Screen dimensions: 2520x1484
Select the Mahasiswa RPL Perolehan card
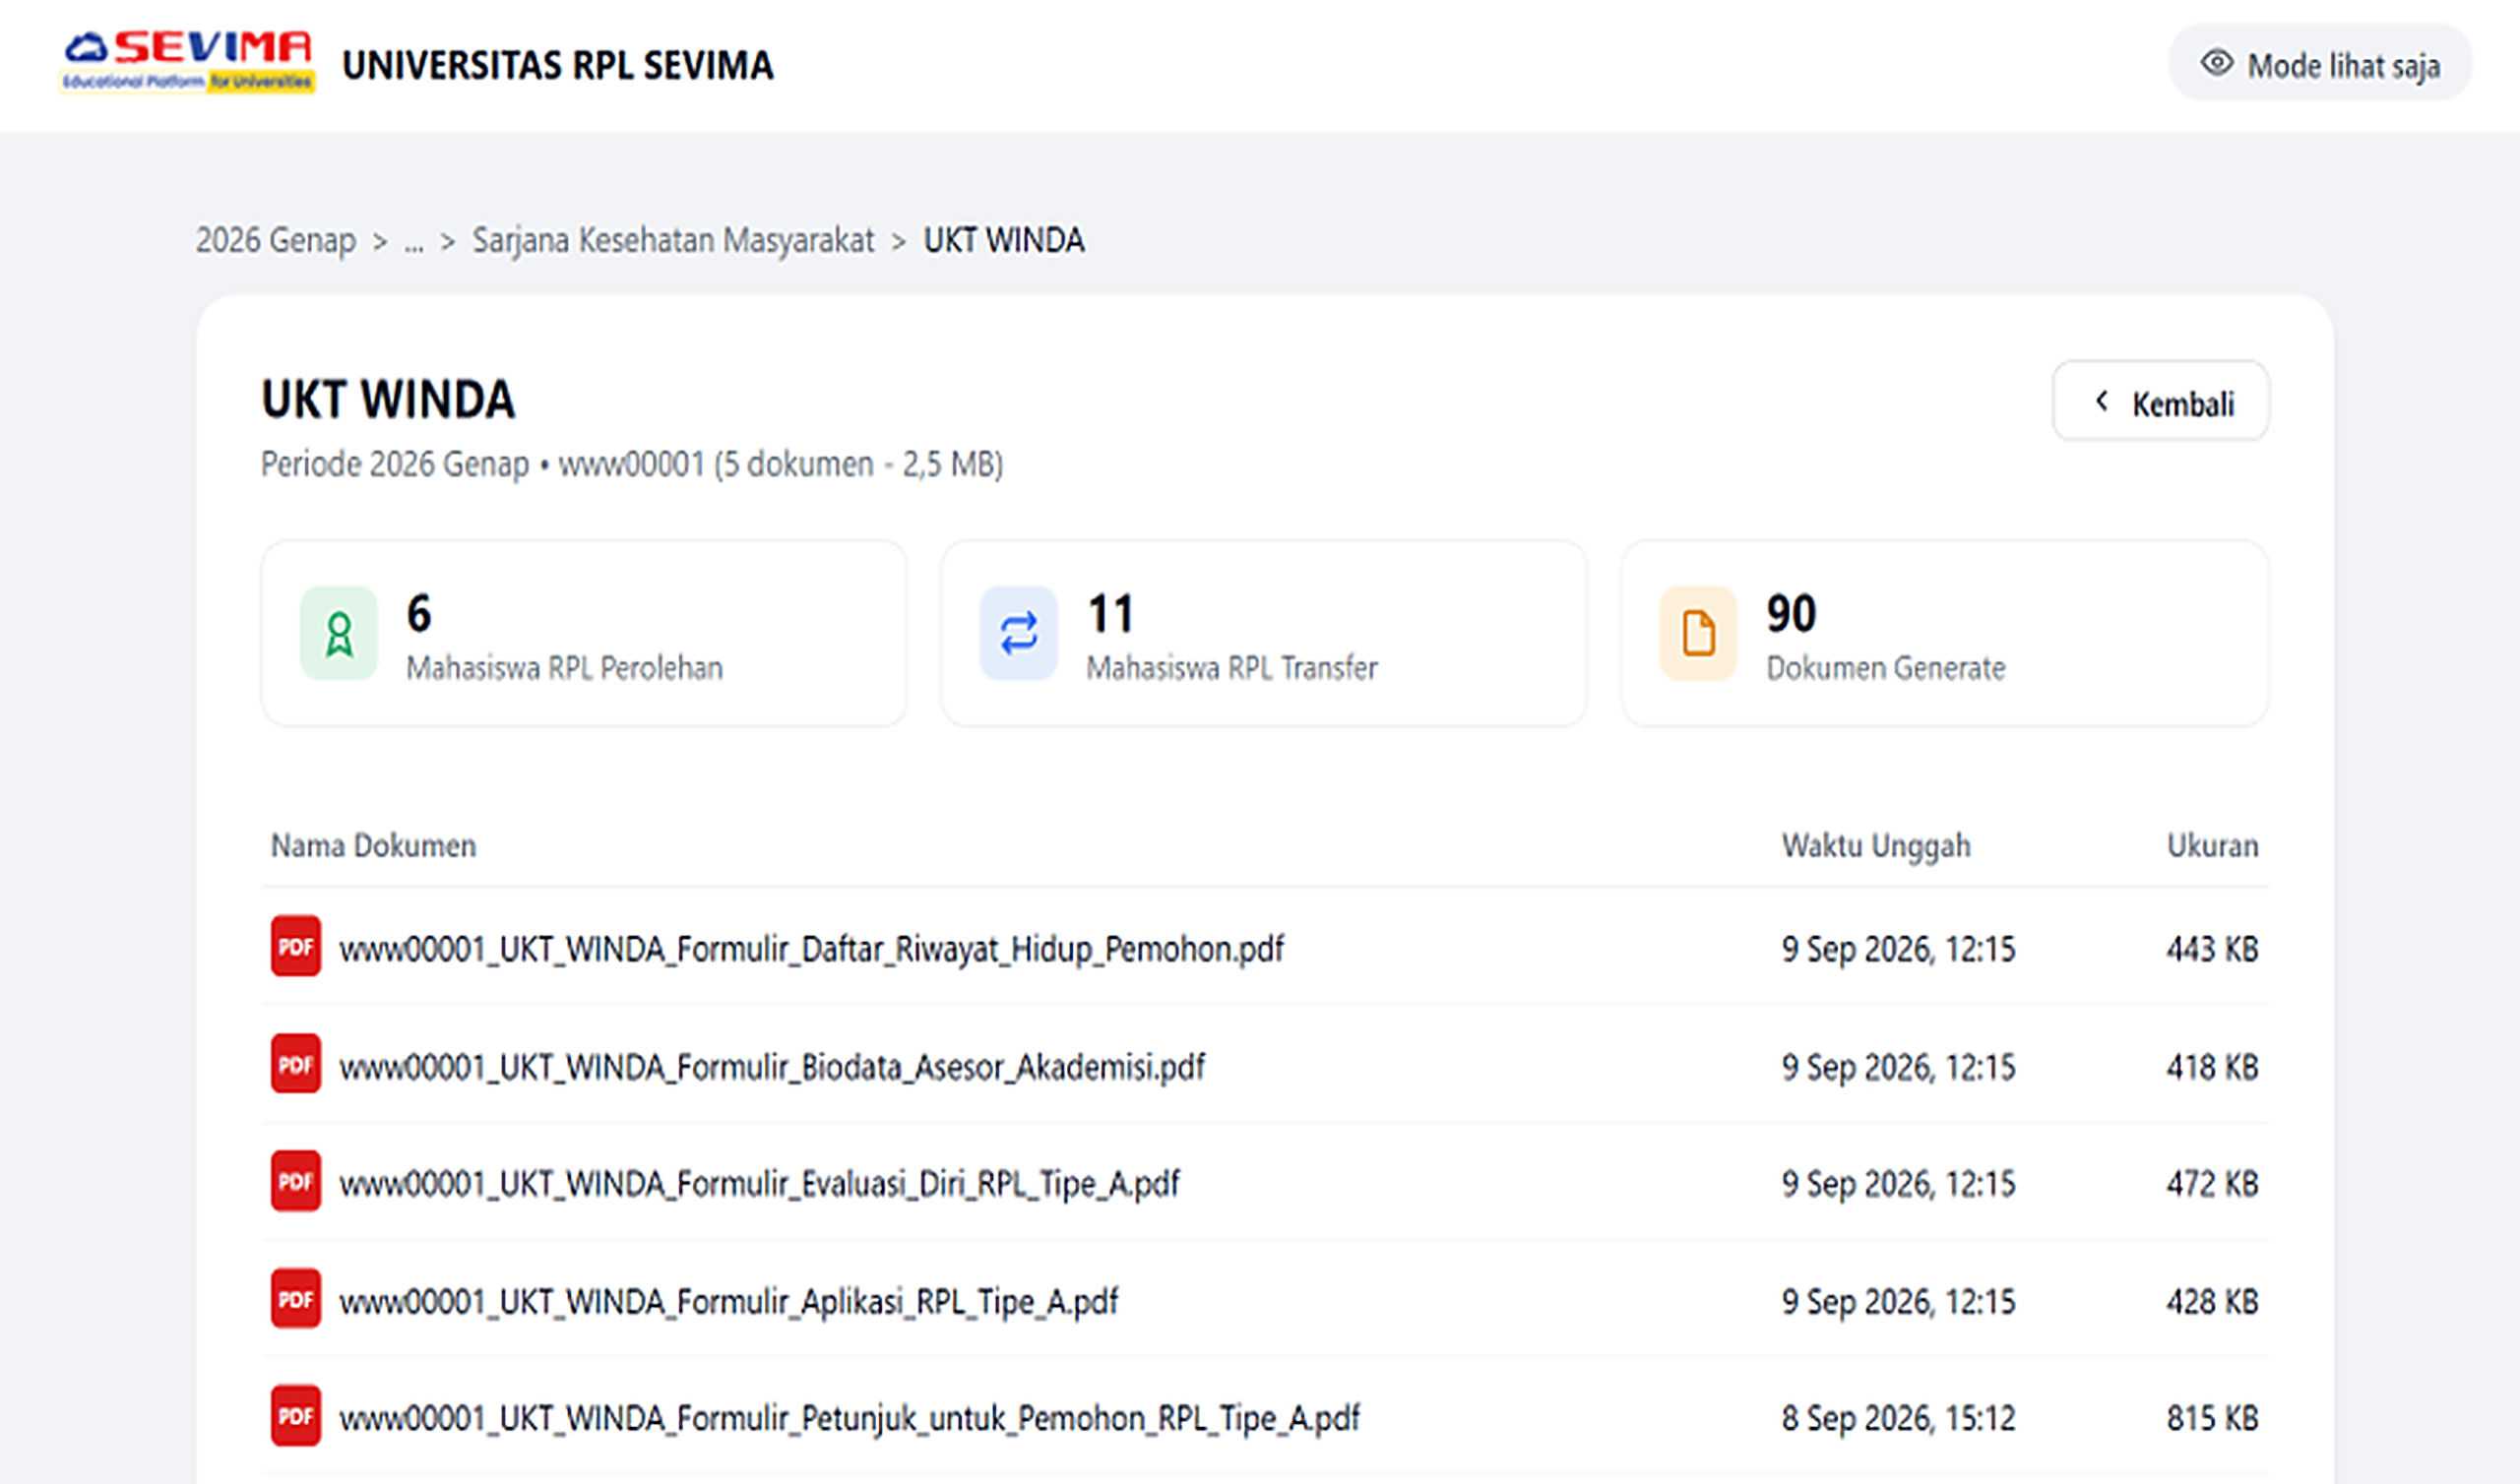click(584, 633)
